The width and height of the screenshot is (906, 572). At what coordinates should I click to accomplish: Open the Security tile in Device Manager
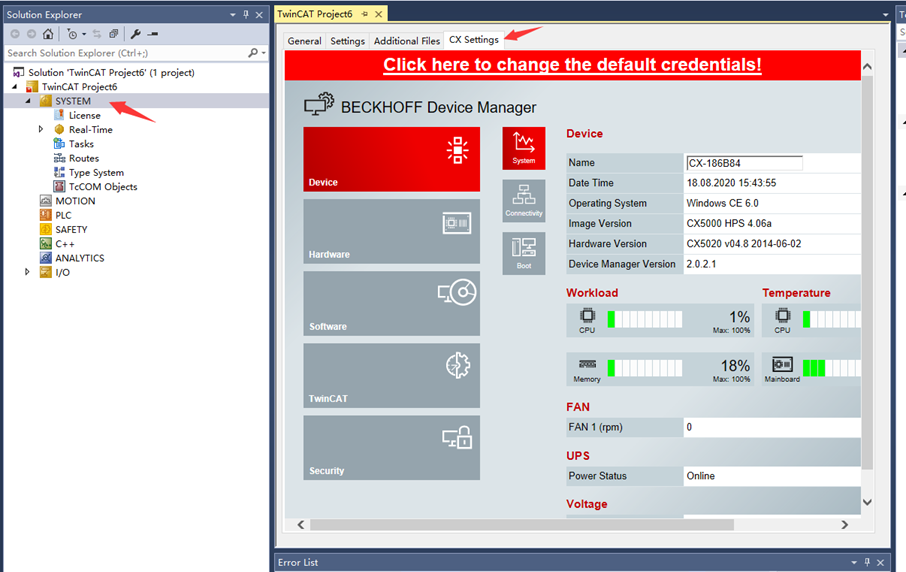[392, 448]
